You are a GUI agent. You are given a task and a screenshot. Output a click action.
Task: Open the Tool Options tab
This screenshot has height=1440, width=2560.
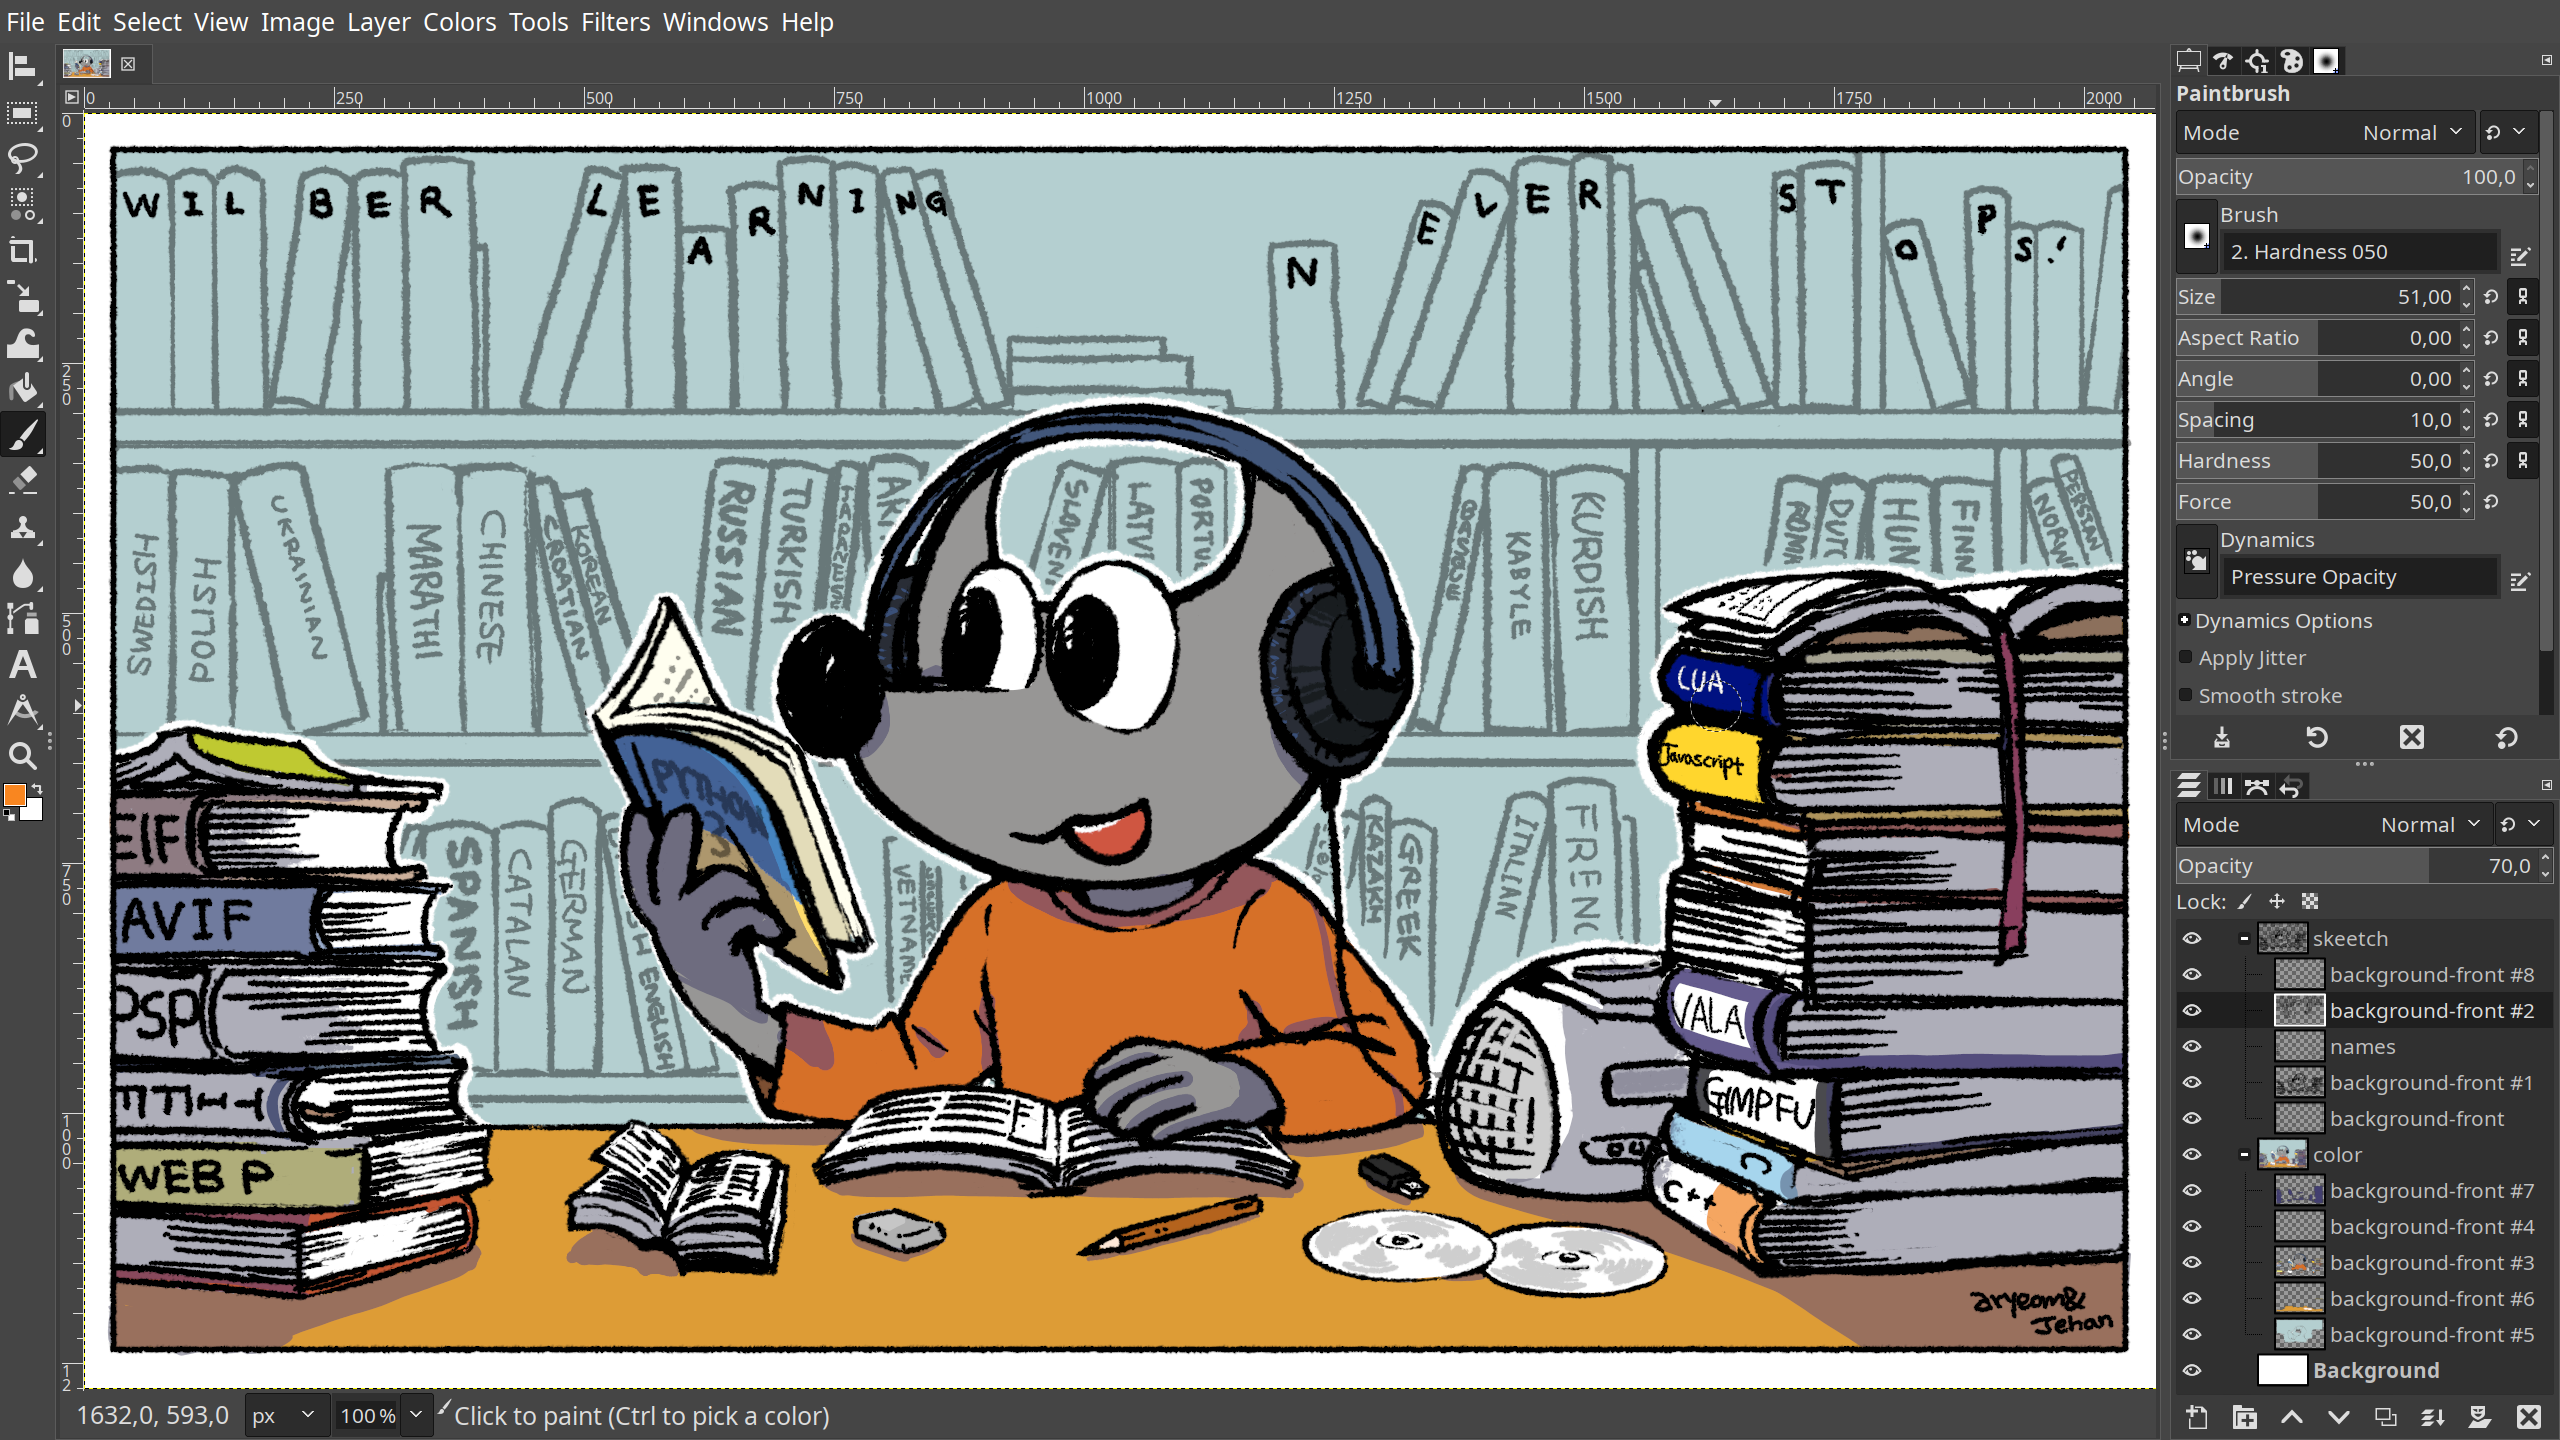pyautogui.click(x=2189, y=61)
